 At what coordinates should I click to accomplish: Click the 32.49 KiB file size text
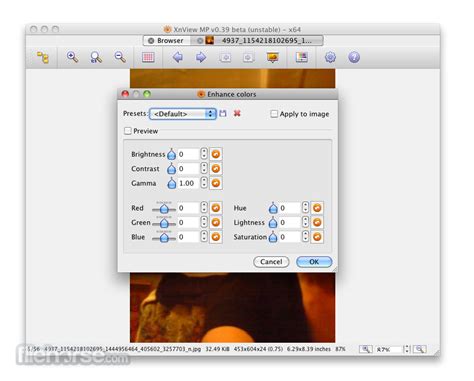coord(217,349)
